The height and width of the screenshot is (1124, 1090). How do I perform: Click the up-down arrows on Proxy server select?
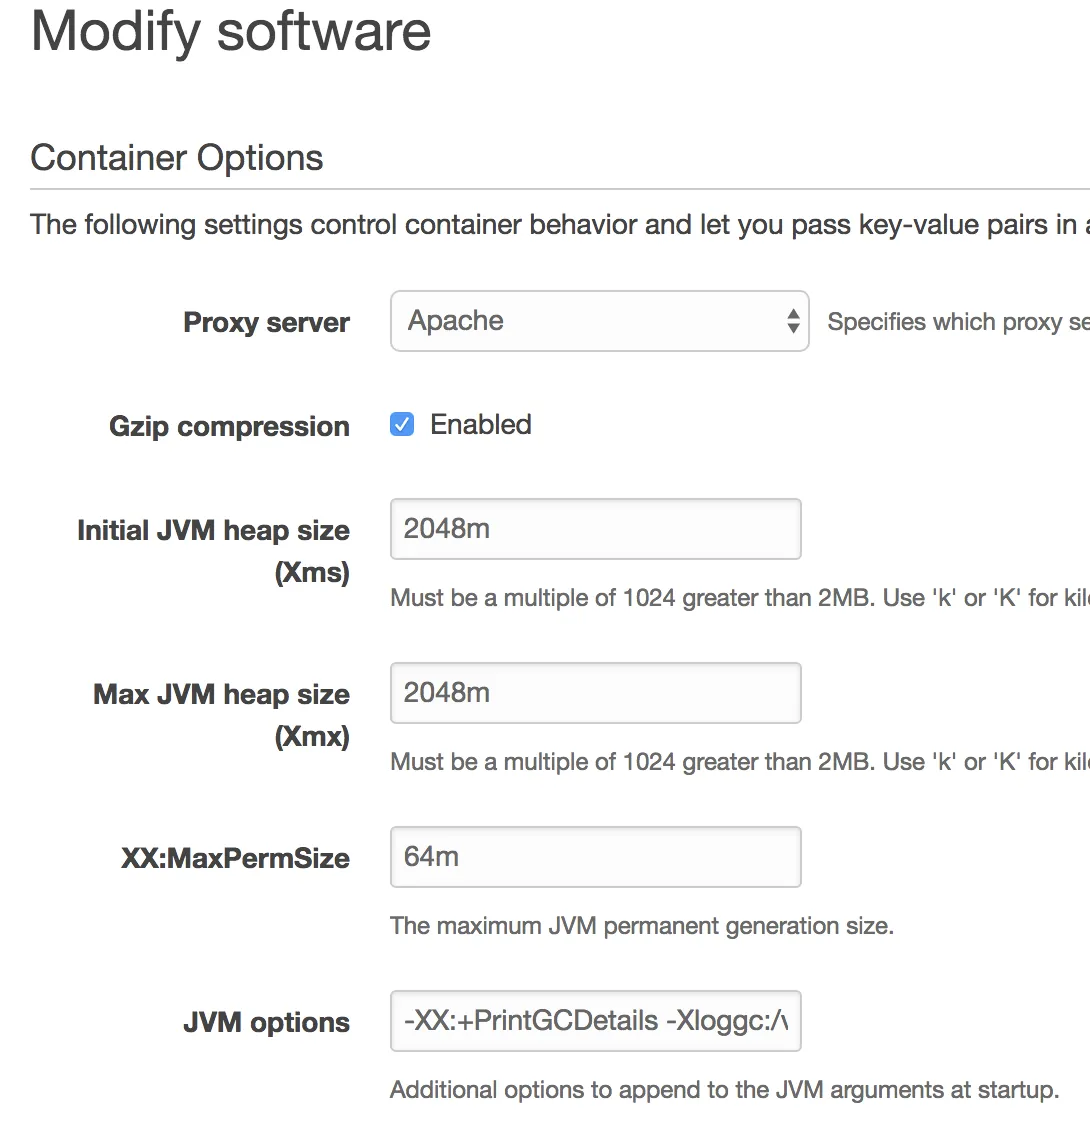click(x=793, y=321)
